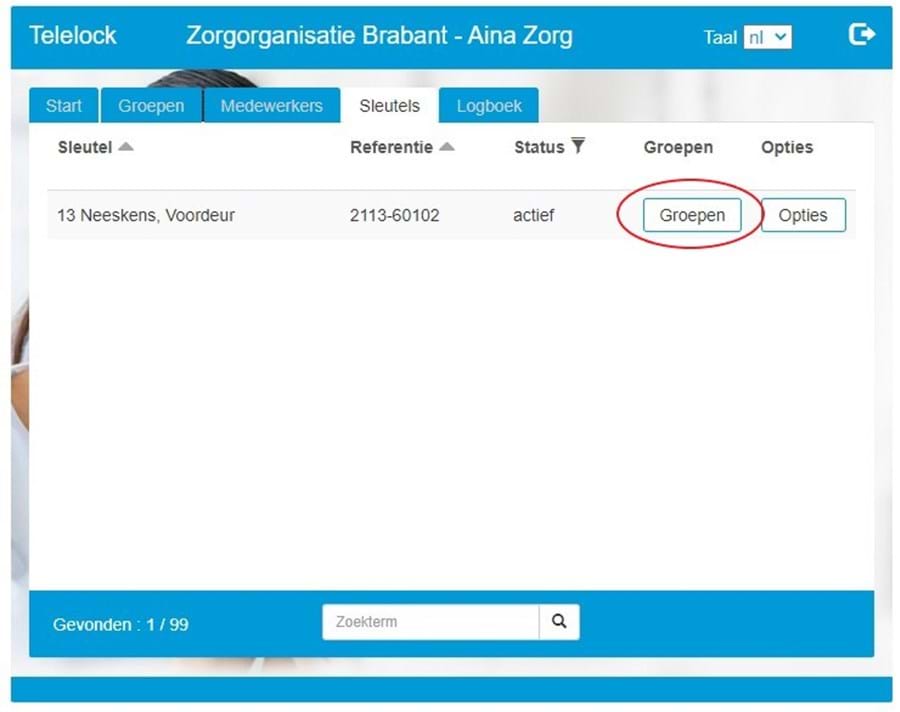The image size is (900, 712).
Task: Click the Zorgorganisatie Brabant - Aina Zorg heading
Action: [379, 36]
